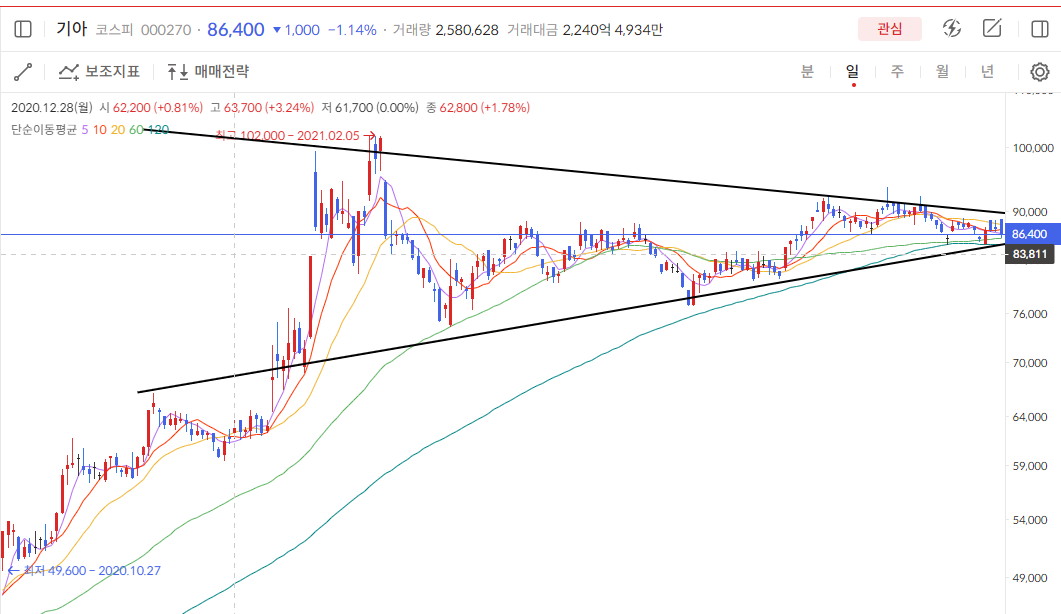Click the 단순이동평균 indicator label
The image size is (1061, 614).
coord(44,129)
